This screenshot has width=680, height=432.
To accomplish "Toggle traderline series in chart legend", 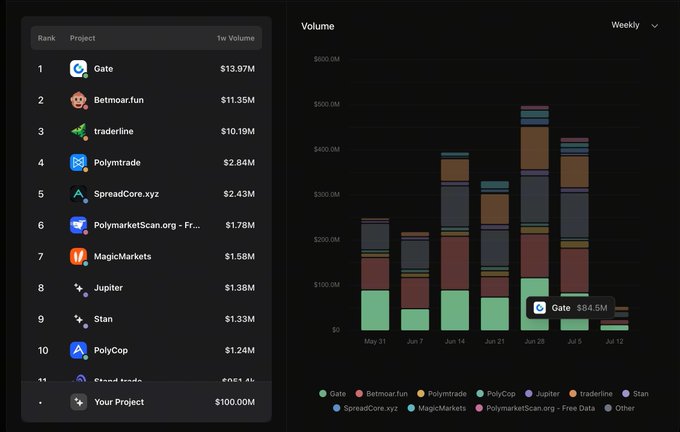I will [x=591, y=394].
